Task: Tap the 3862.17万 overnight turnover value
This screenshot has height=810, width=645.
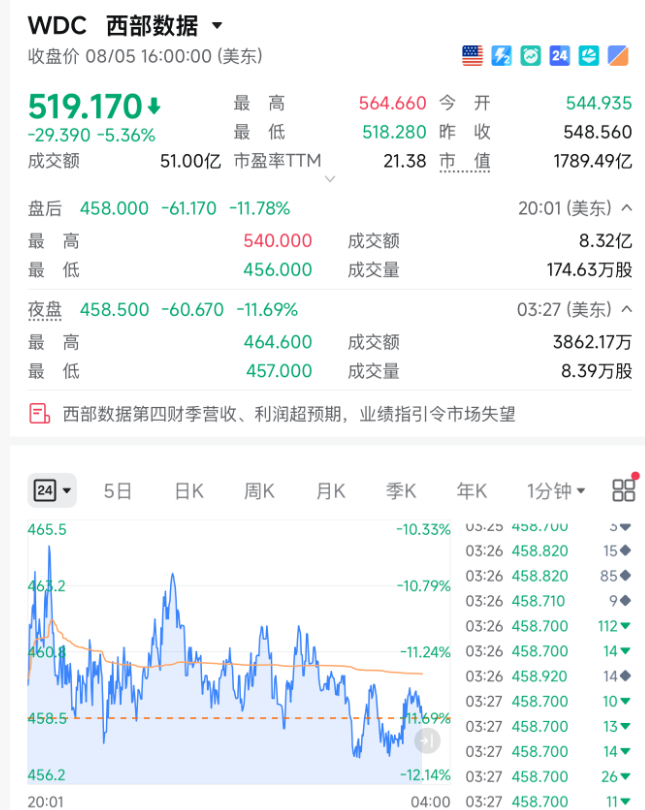Action: 592,342
